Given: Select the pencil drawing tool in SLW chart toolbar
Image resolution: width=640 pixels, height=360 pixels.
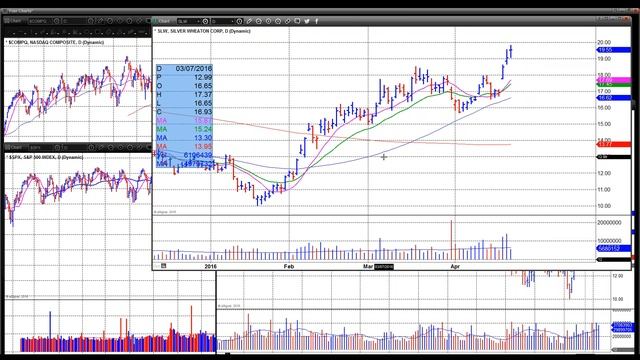Looking at the screenshot, I should pyautogui.click(x=249, y=21).
